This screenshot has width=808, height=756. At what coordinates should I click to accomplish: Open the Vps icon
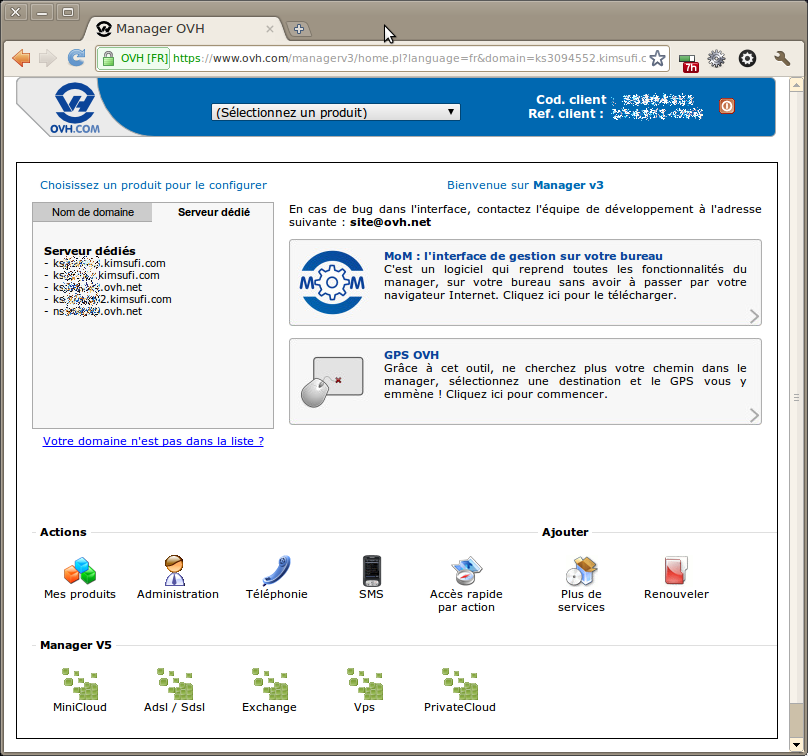(x=364, y=684)
